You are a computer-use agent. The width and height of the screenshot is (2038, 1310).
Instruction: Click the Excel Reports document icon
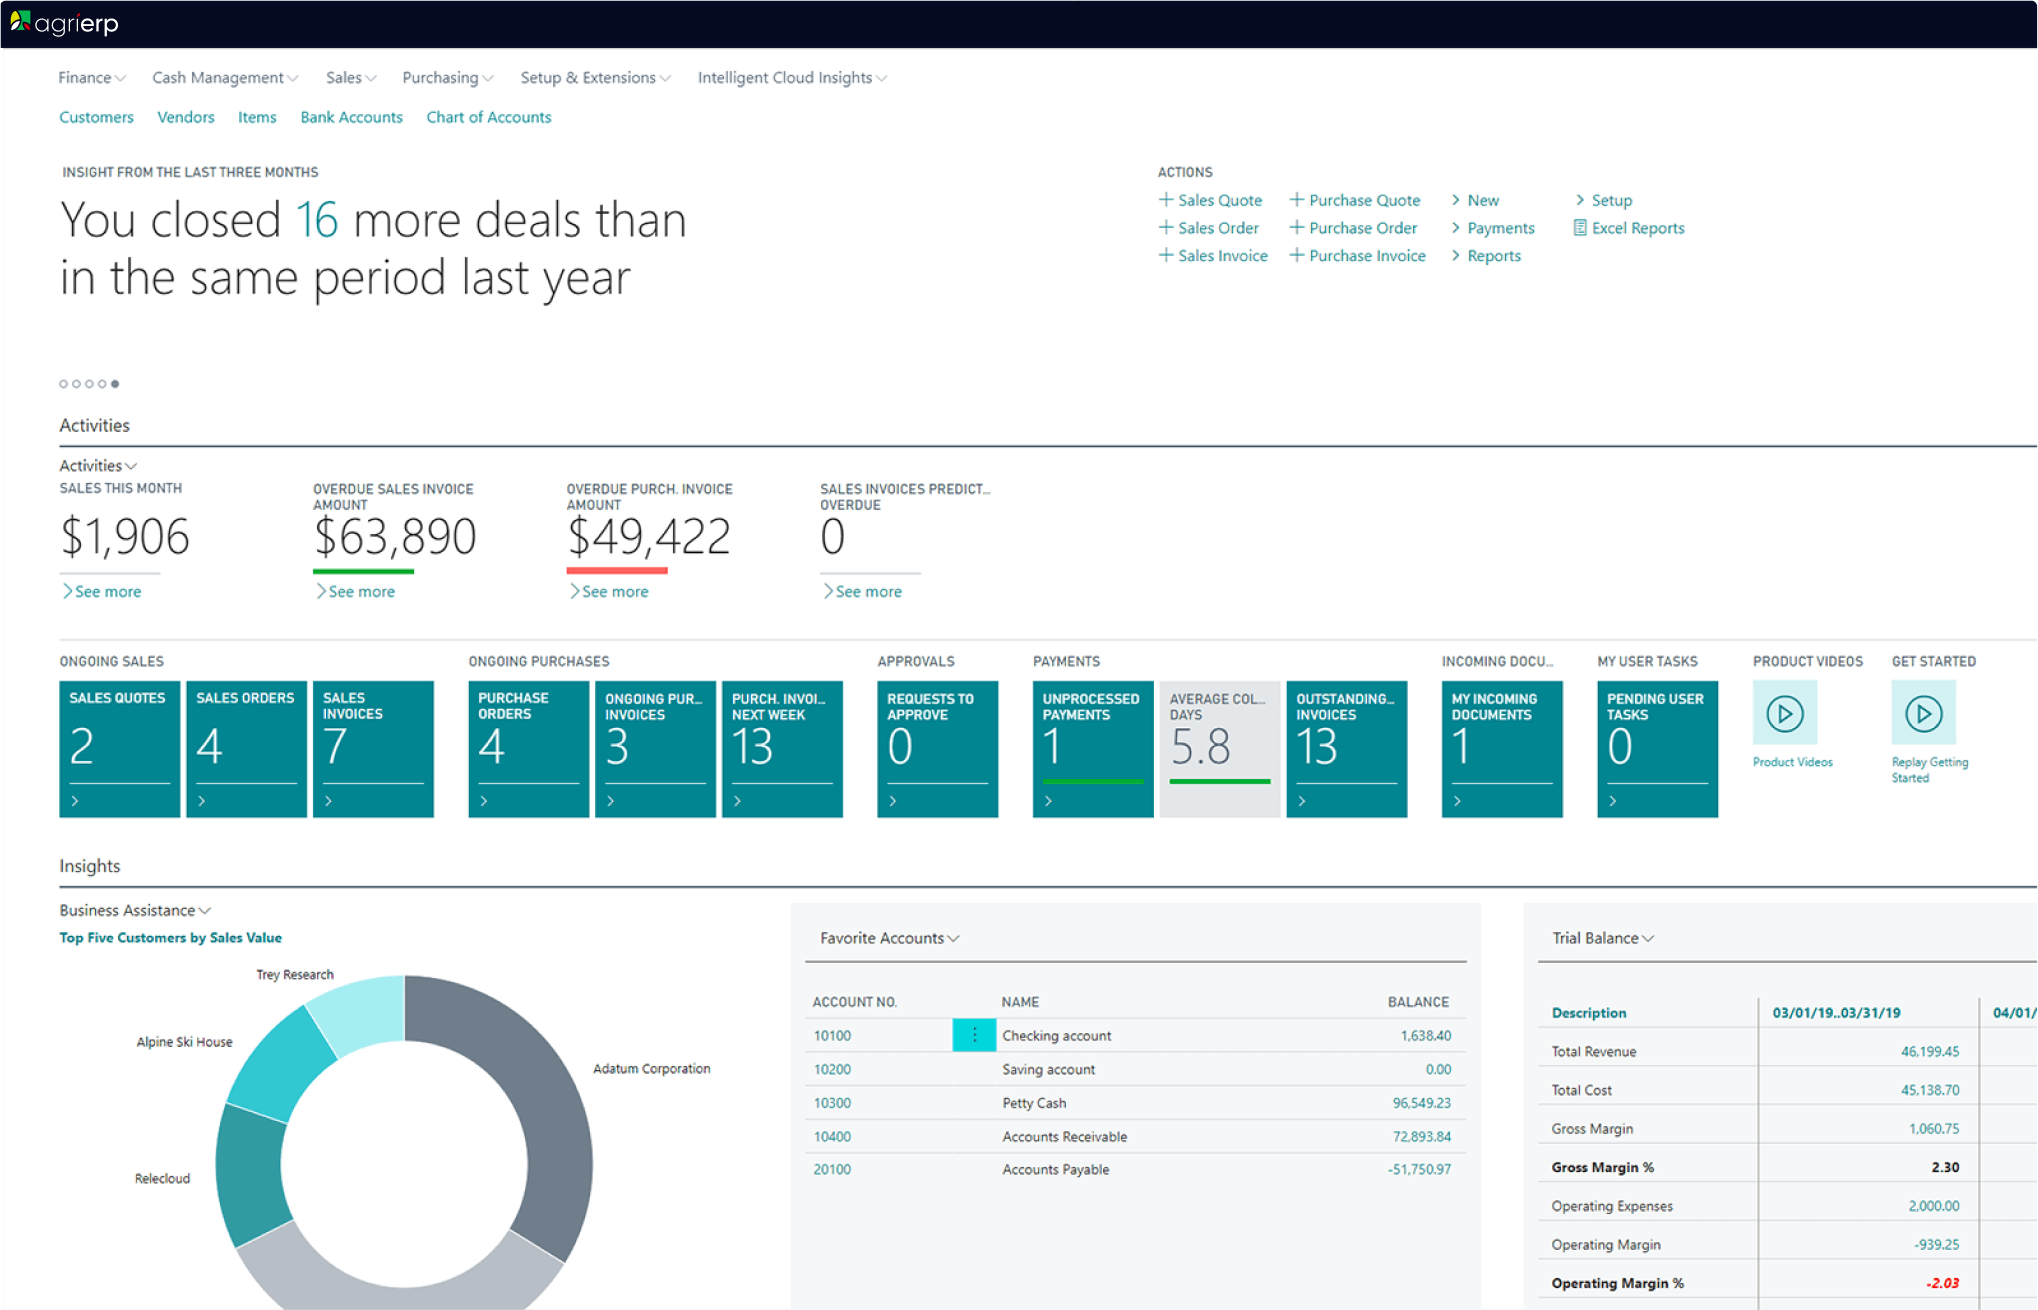tap(1580, 228)
